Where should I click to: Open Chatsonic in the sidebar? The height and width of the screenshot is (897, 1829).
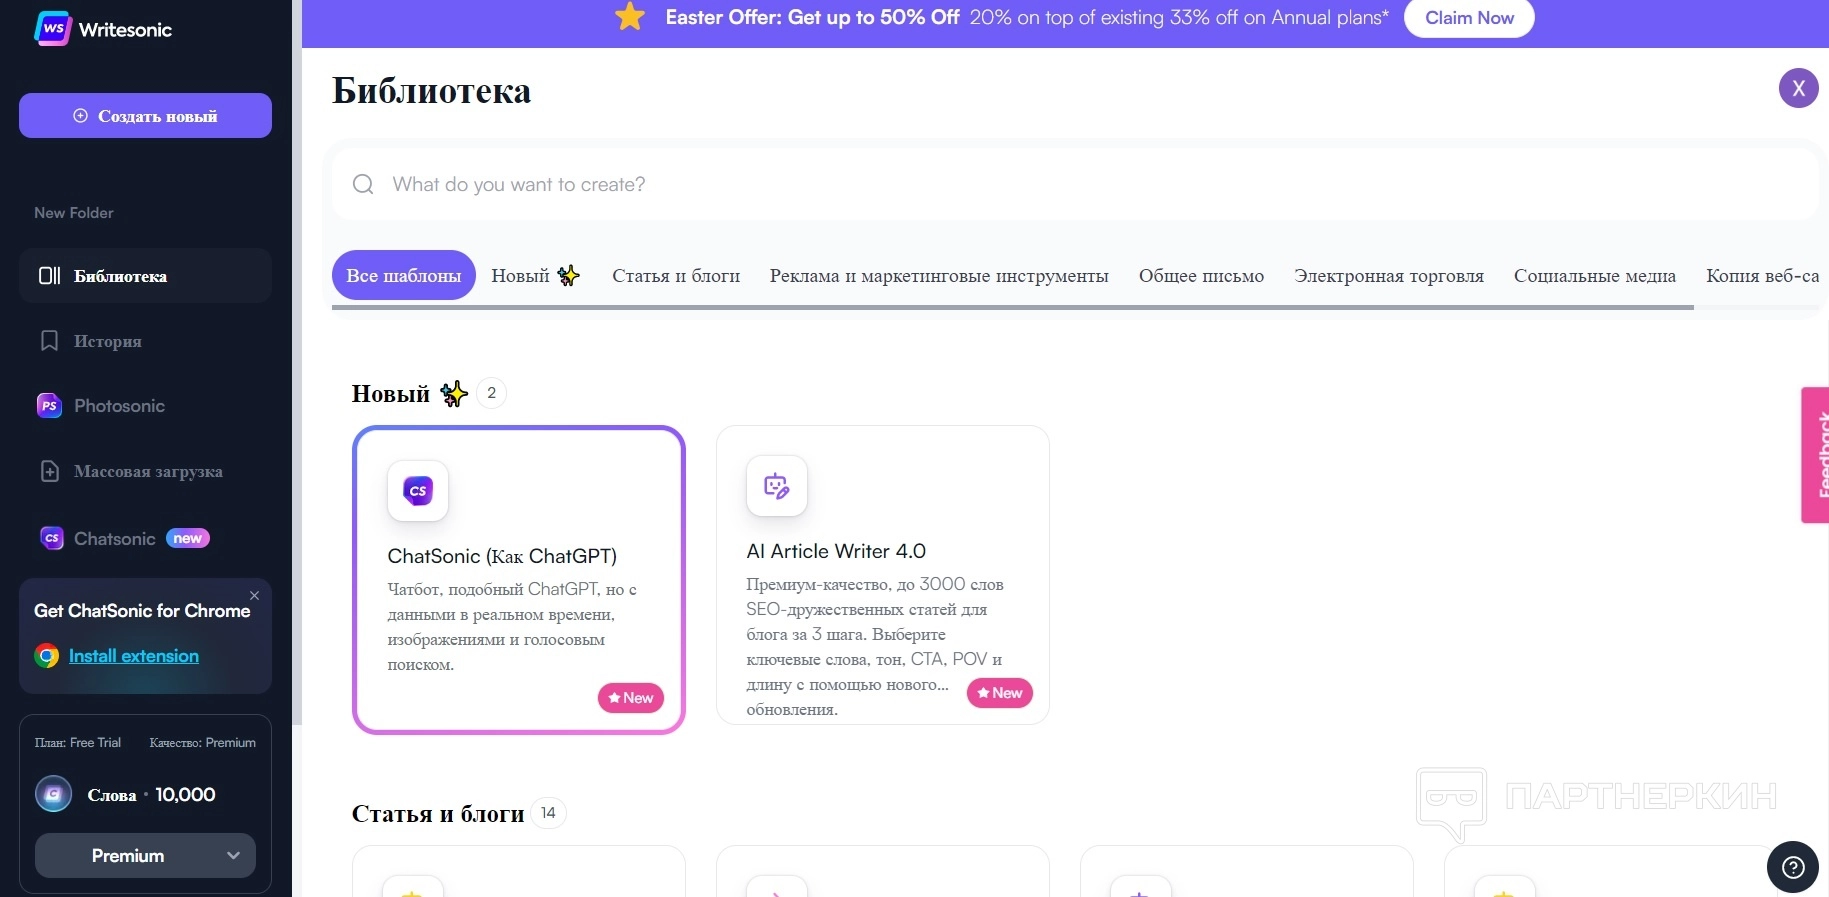tap(145, 538)
